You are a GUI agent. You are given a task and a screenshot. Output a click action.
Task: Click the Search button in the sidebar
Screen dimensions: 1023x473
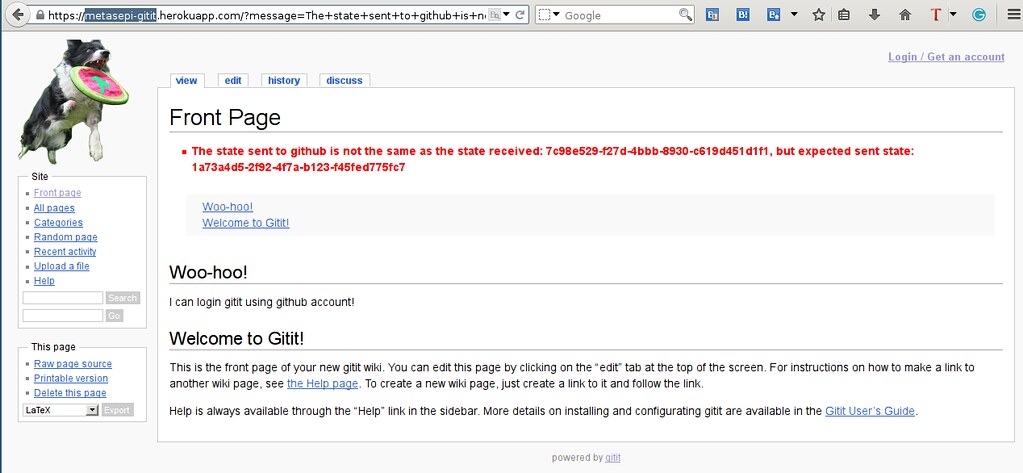(x=123, y=298)
